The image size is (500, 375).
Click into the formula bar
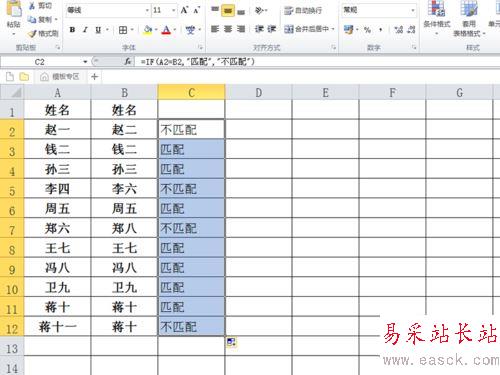tap(317, 62)
